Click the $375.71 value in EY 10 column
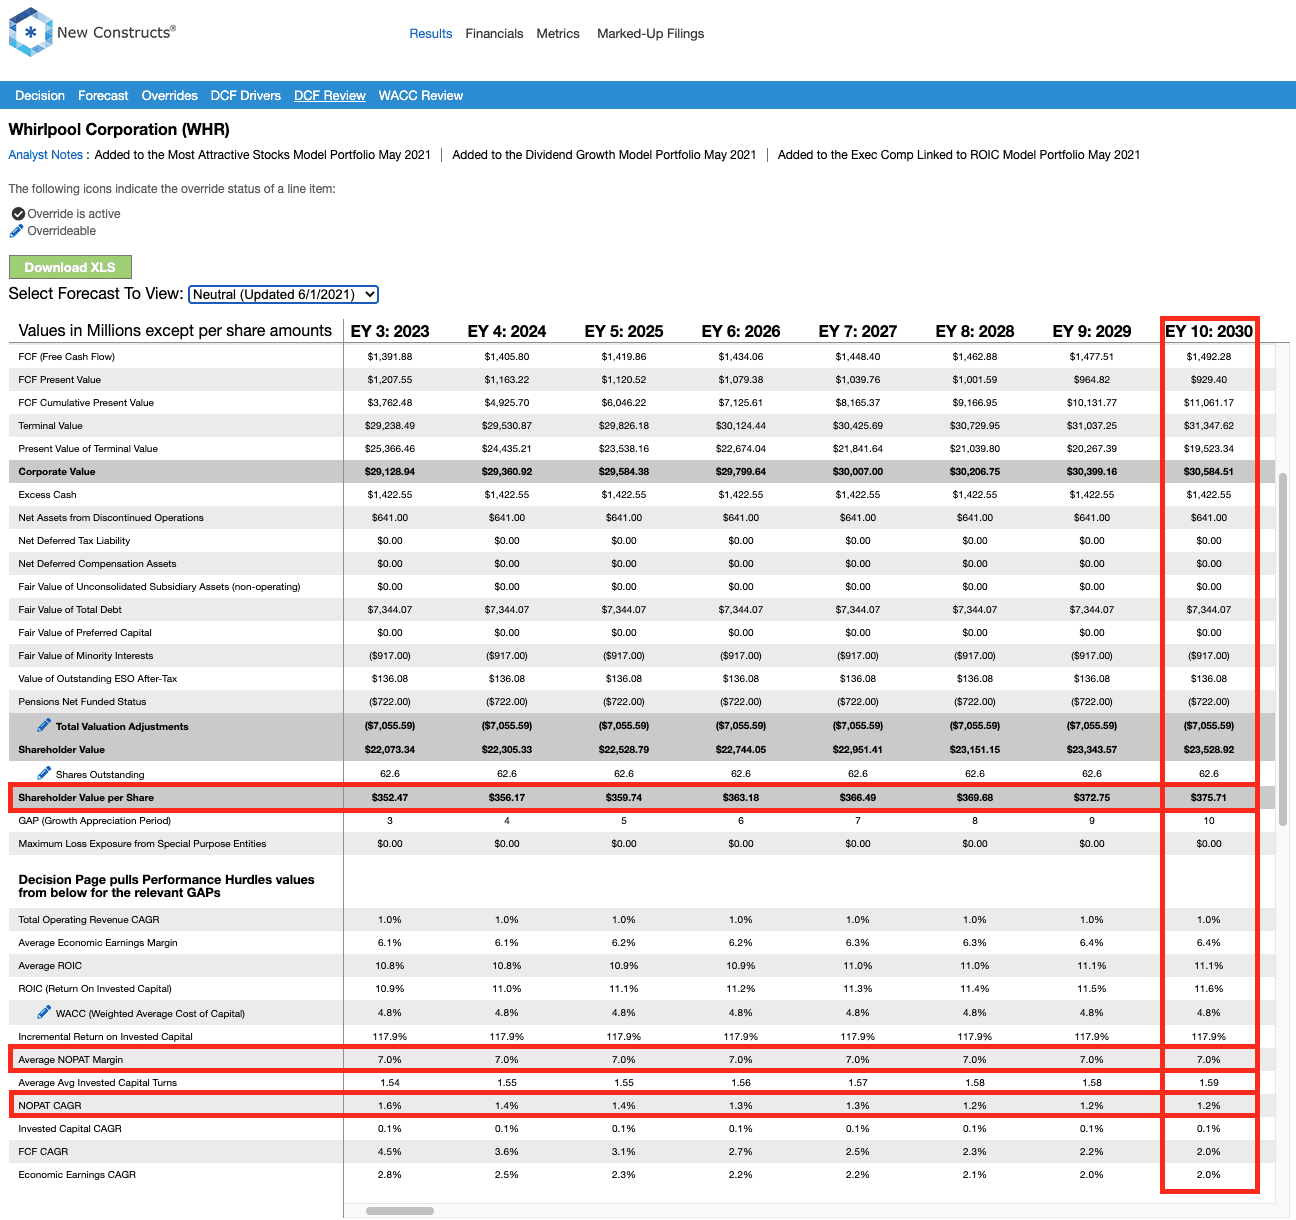This screenshot has width=1296, height=1220. 1209,798
